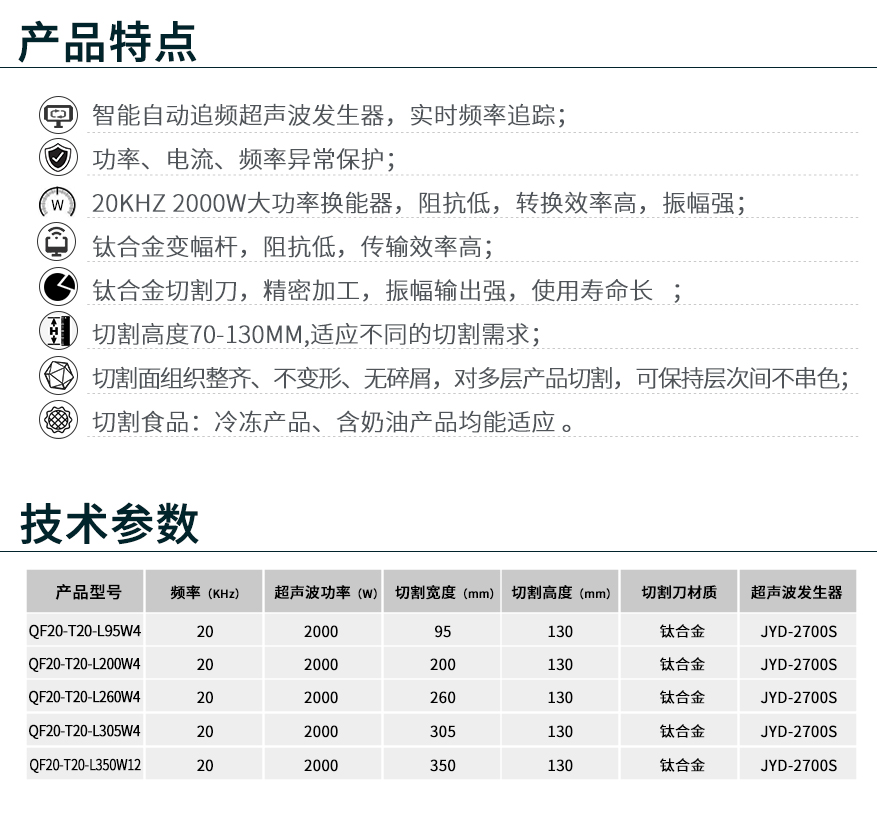Click the monitor icon beside 智能自动追频超声波发生器
The image size is (877, 813).
point(57,115)
